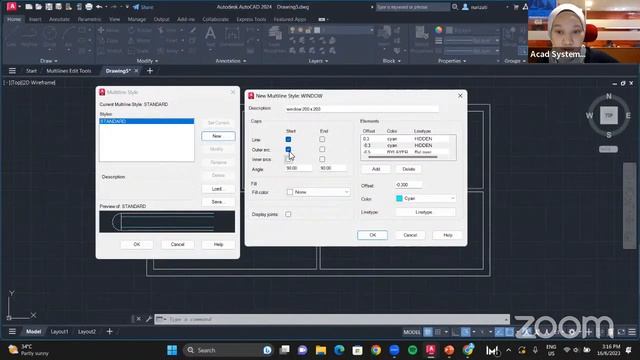Click Load in the Multiline Style dialog
This screenshot has height=360, width=640.
coord(218,189)
